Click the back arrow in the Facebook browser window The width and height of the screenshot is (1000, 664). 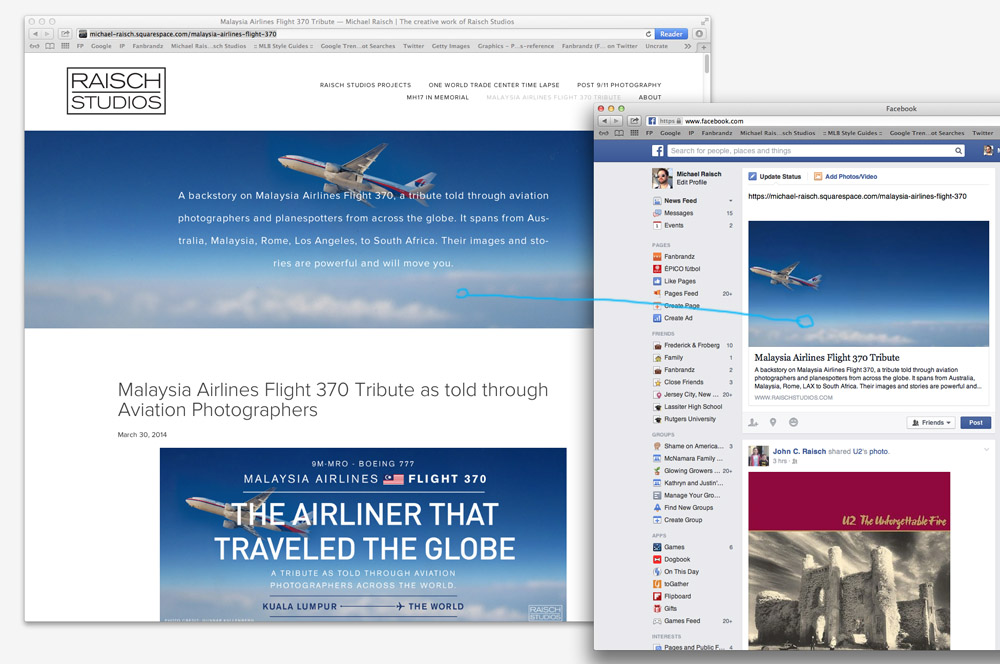click(x=605, y=121)
